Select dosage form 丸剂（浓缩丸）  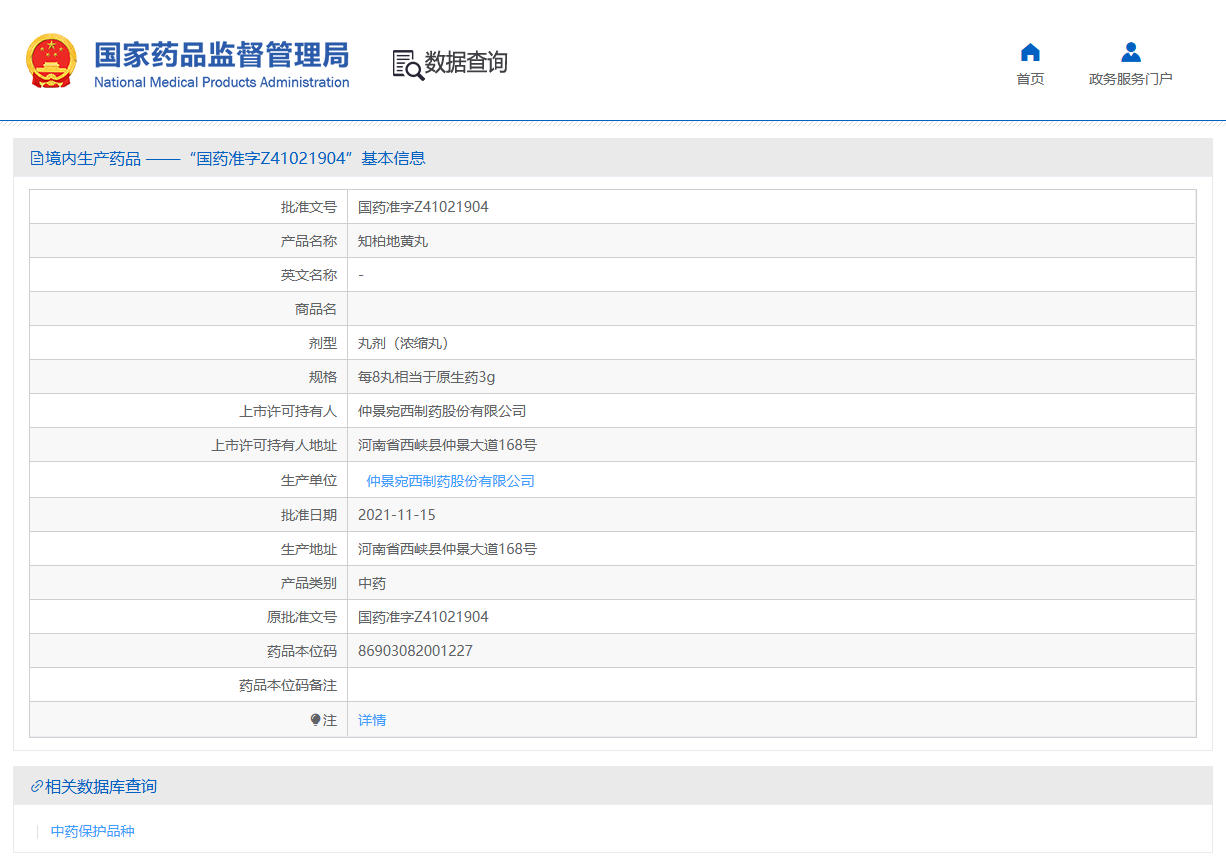click(x=403, y=343)
